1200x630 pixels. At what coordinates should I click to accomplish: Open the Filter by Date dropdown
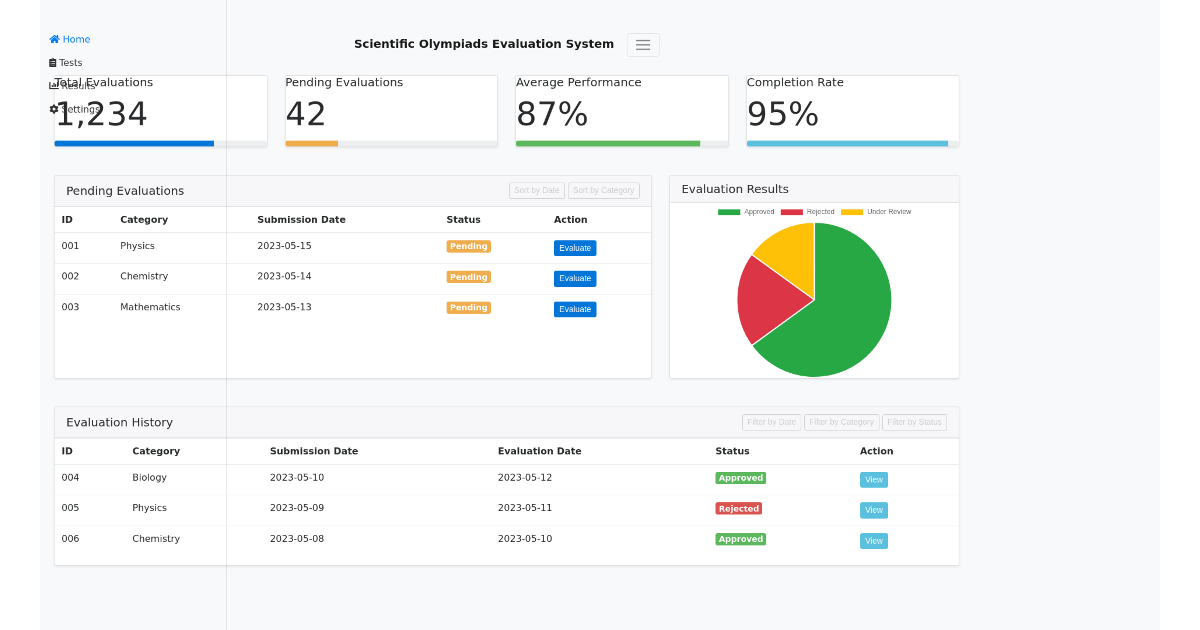pos(771,422)
